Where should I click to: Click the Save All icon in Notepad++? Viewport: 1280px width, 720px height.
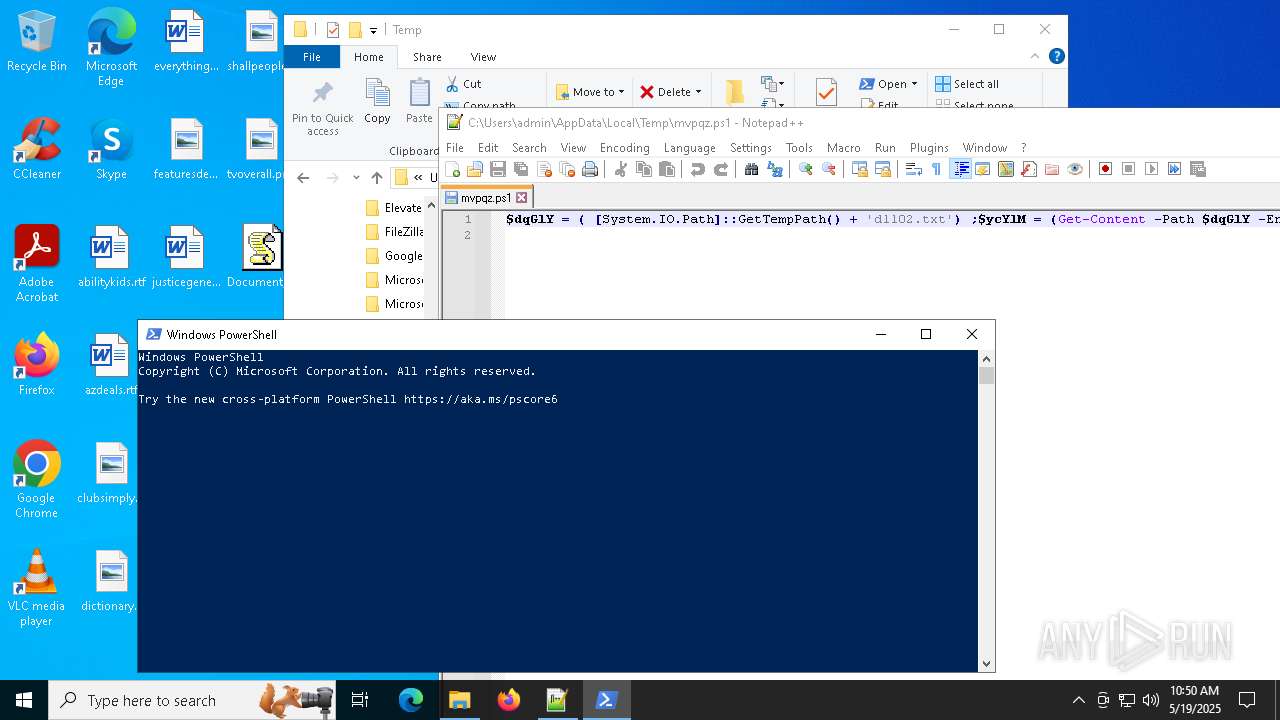[521, 169]
